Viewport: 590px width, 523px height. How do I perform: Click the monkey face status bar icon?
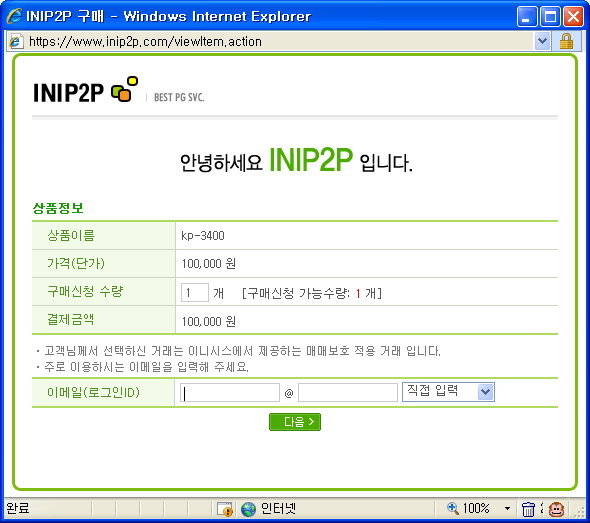tap(556, 509)
